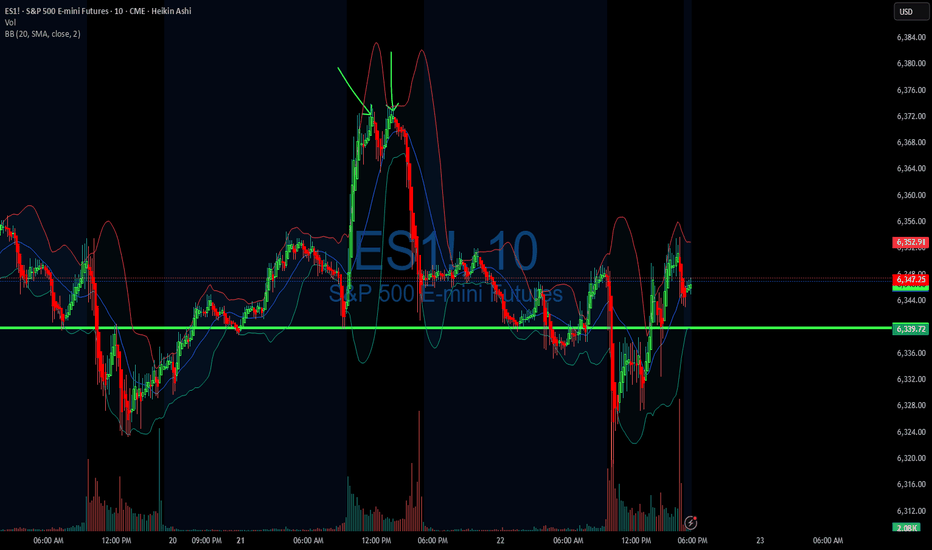This screenshot has width=932, height=550.
Task: Click the 6,328.00 price axis label
Action: [911, 406]
